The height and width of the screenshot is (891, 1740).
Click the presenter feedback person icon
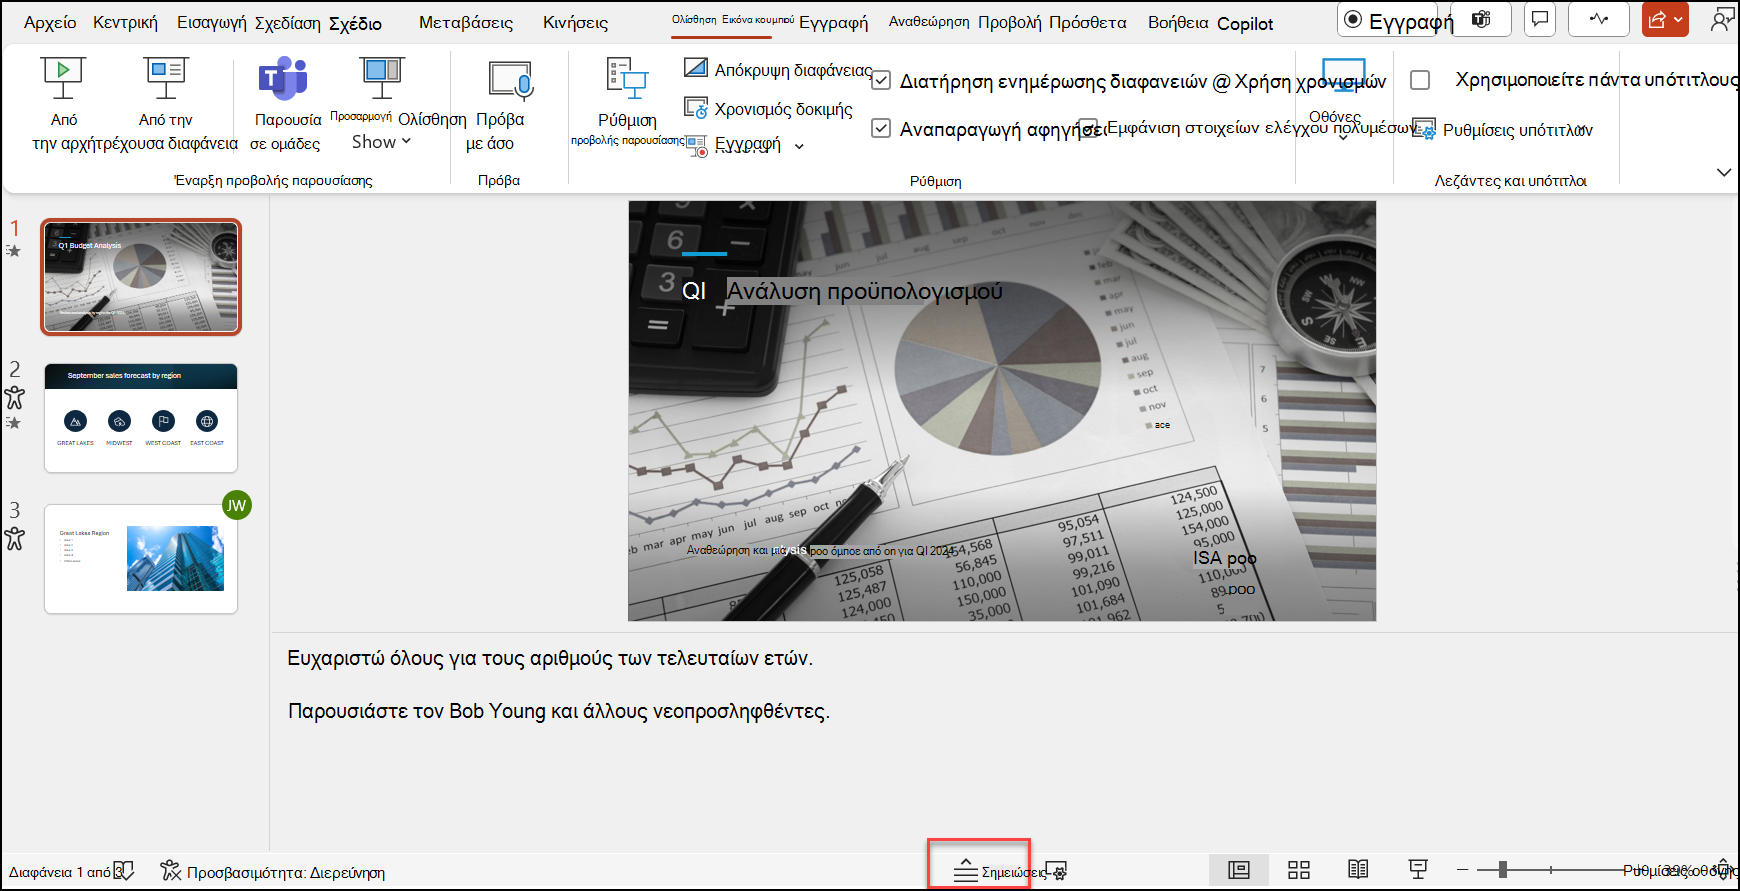[1722, 19]
